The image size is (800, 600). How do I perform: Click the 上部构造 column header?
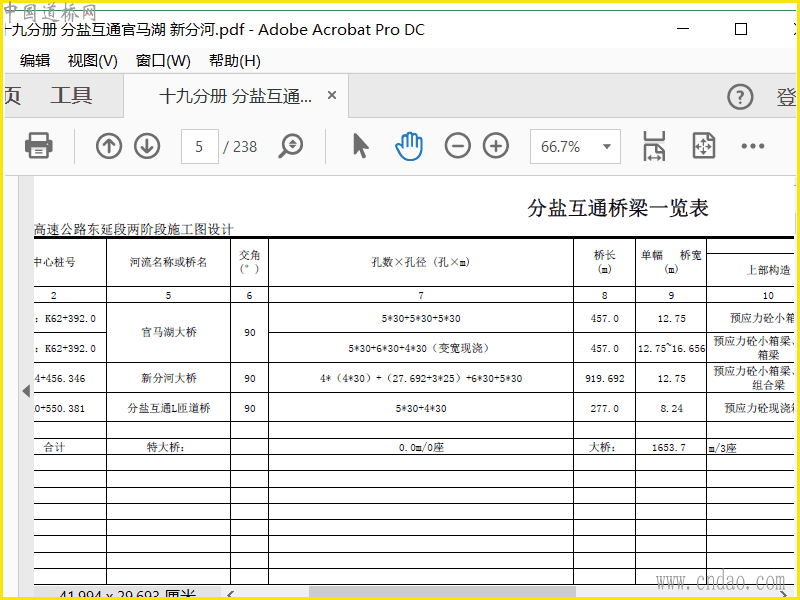pos(768,270)
